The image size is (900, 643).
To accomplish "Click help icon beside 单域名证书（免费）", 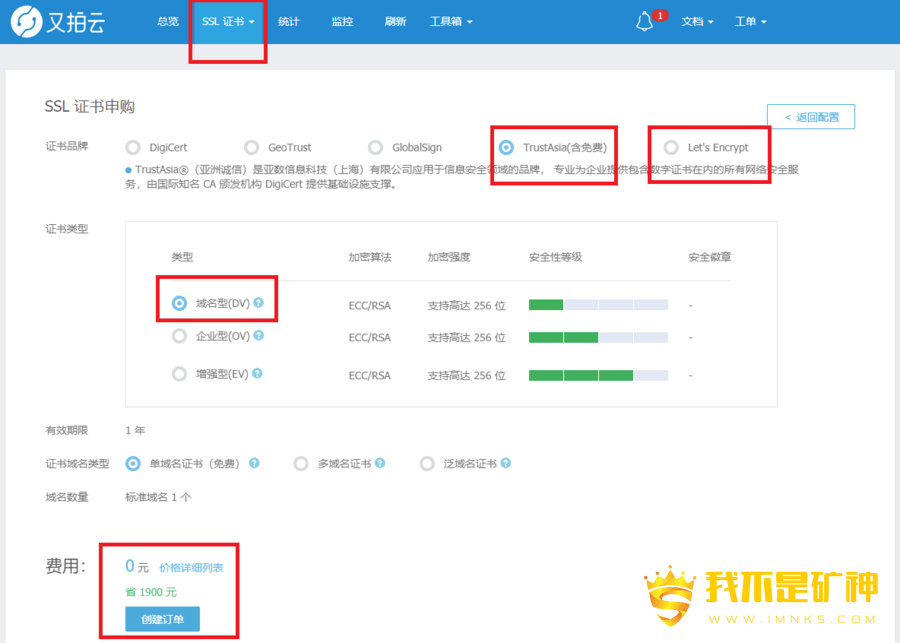I will pyautogui.click(x=254, y=463).
